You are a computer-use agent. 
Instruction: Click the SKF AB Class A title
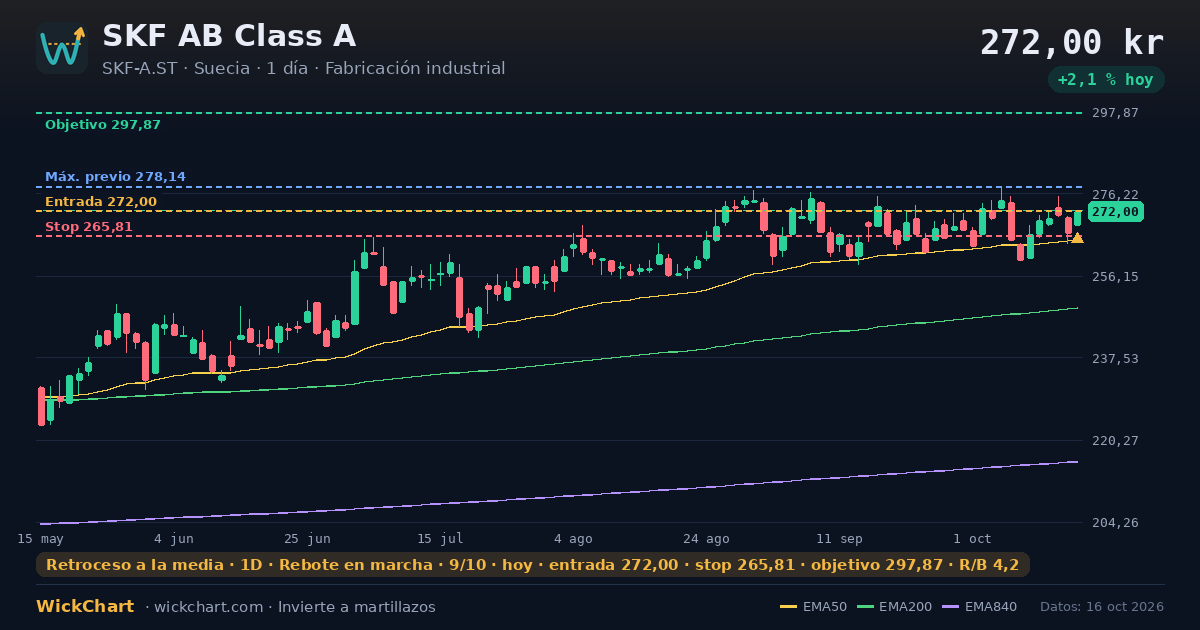(x=229, y=36)
